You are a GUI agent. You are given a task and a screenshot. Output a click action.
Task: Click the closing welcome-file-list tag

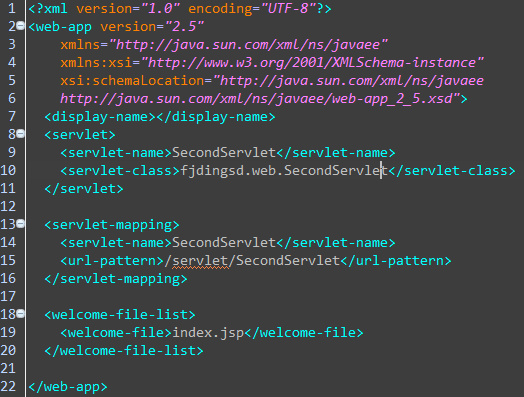(x=124, y=351)
